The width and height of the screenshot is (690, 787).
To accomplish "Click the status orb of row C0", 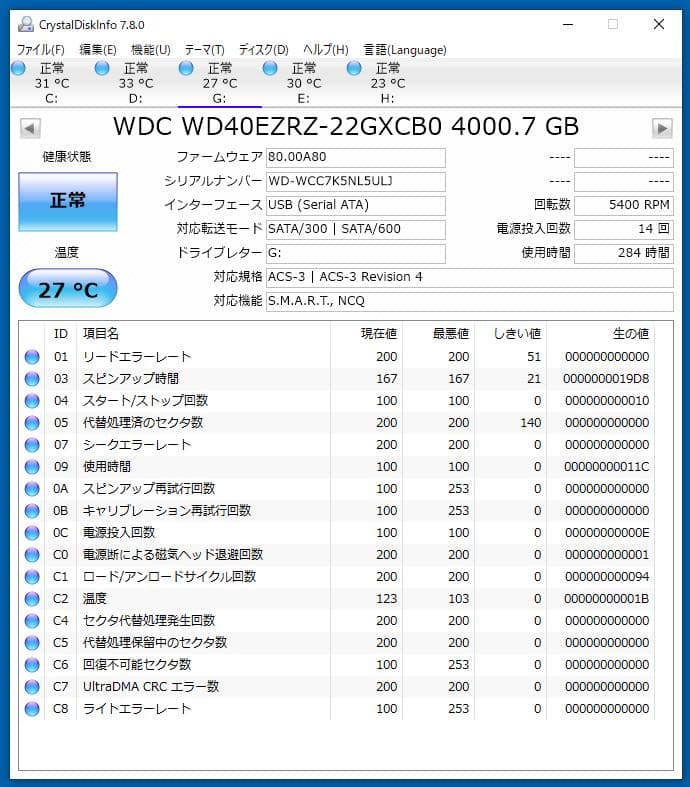I will pos(32,555).
